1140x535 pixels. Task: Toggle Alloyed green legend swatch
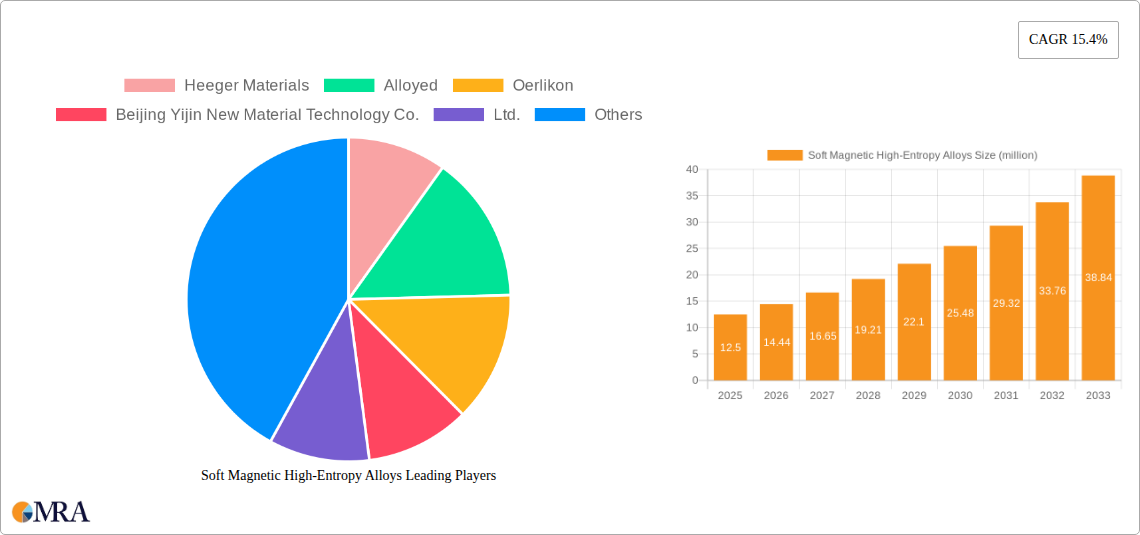pyautogui.click(x=349, y=86)
